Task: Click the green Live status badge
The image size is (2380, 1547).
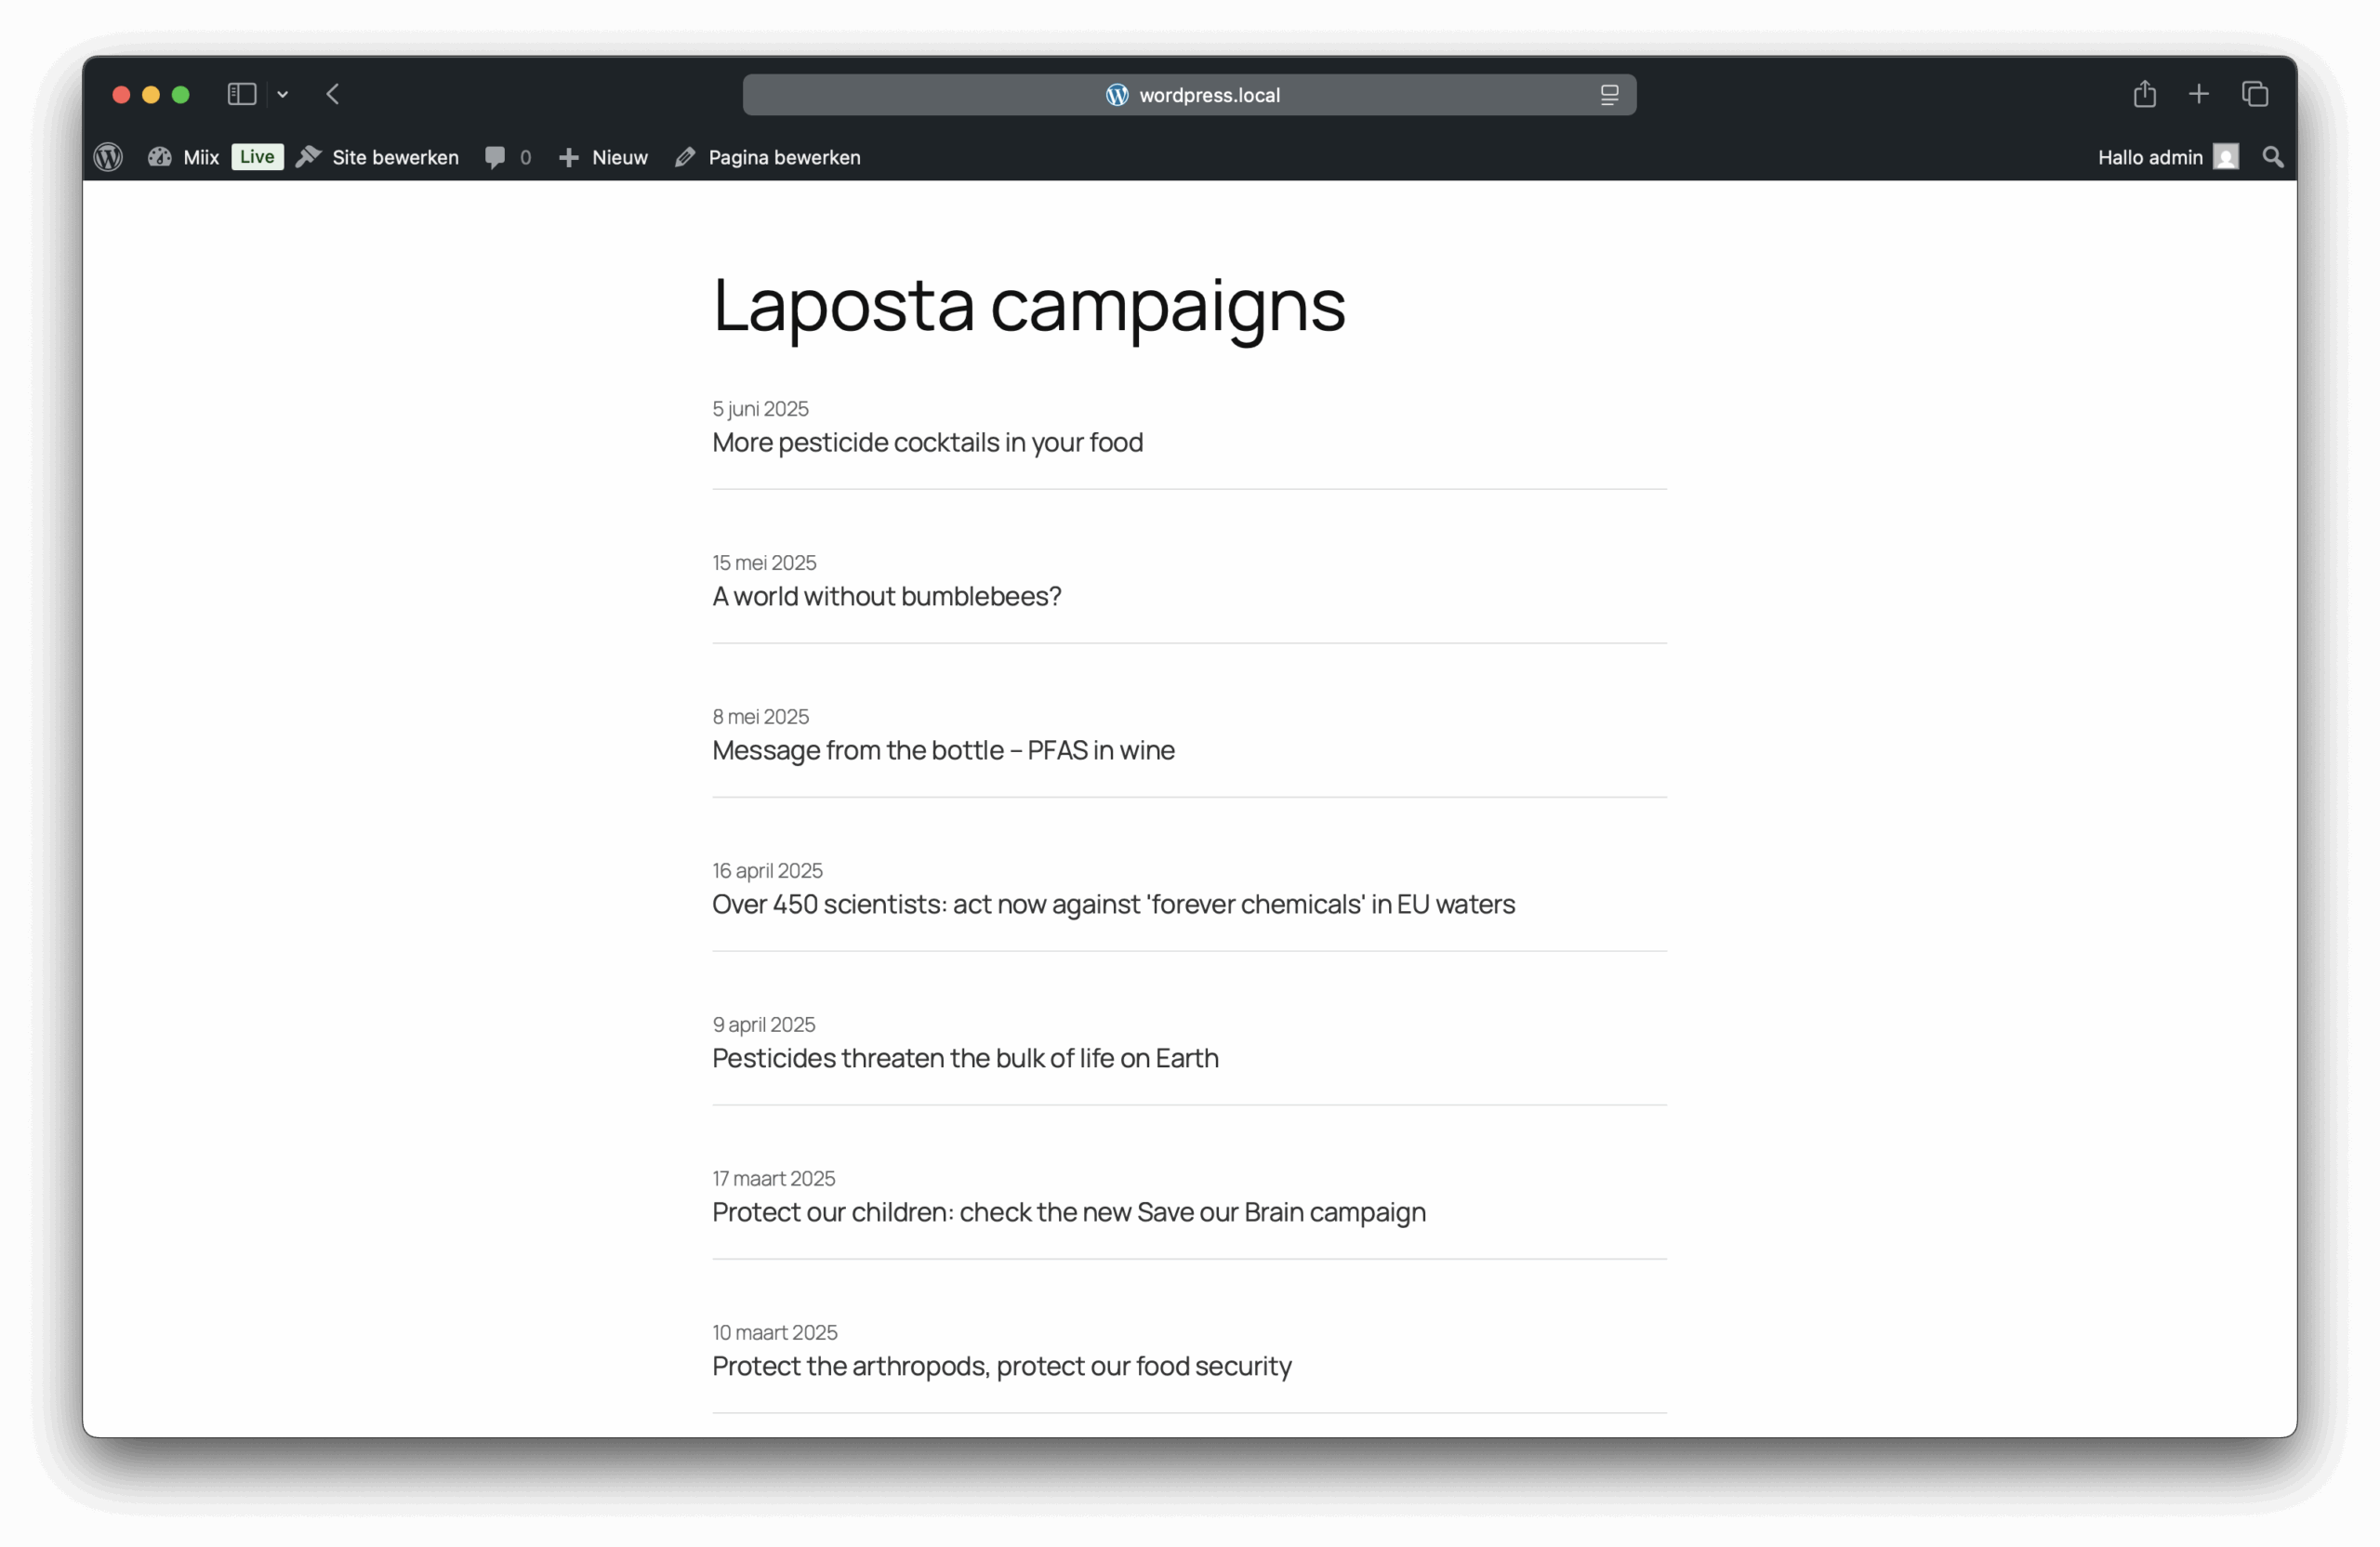Action: pos(257,157)
